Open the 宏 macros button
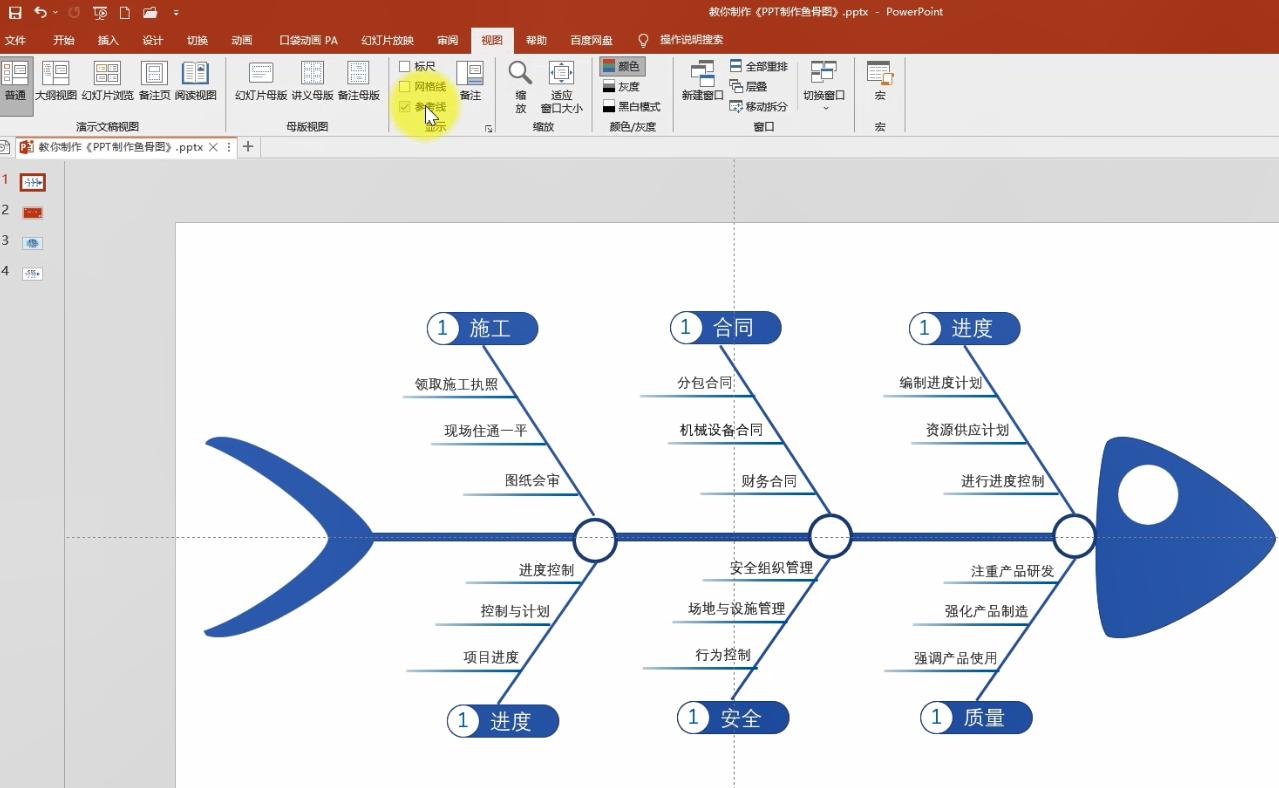 [880, 82]
